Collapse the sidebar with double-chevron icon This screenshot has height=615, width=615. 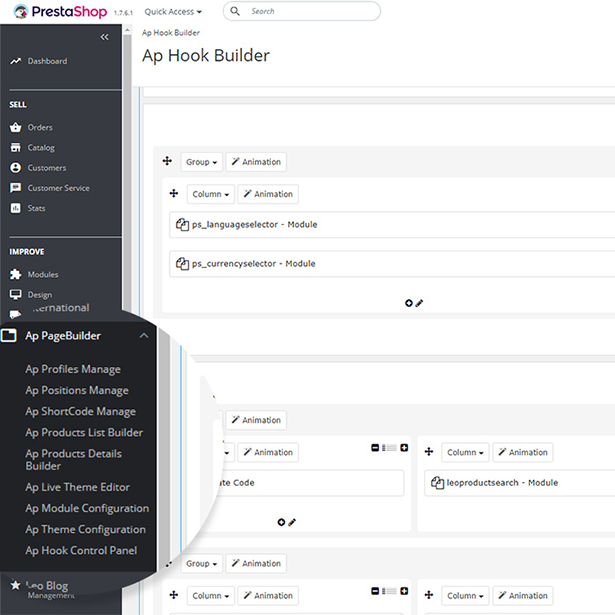[x=104, y=37]
